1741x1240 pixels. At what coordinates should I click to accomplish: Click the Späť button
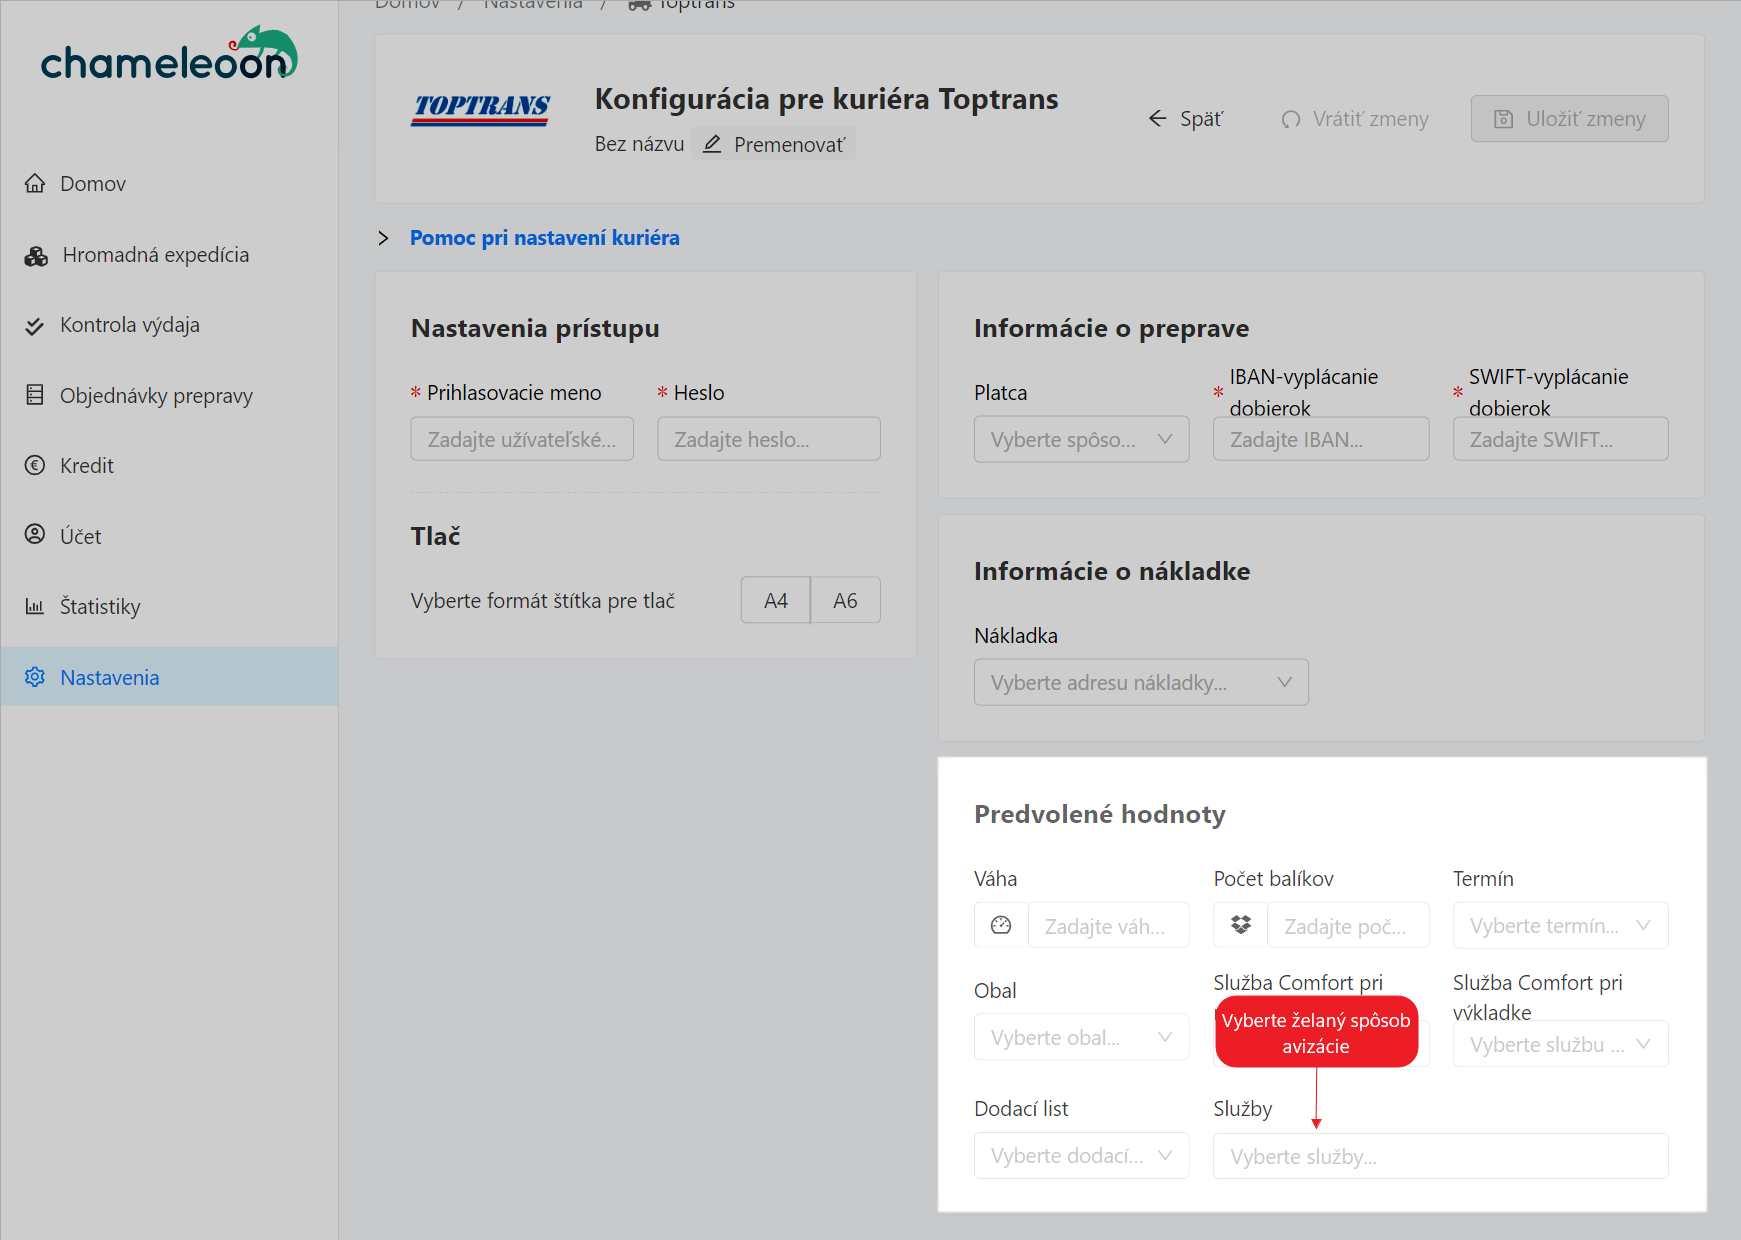[1186, 119]
